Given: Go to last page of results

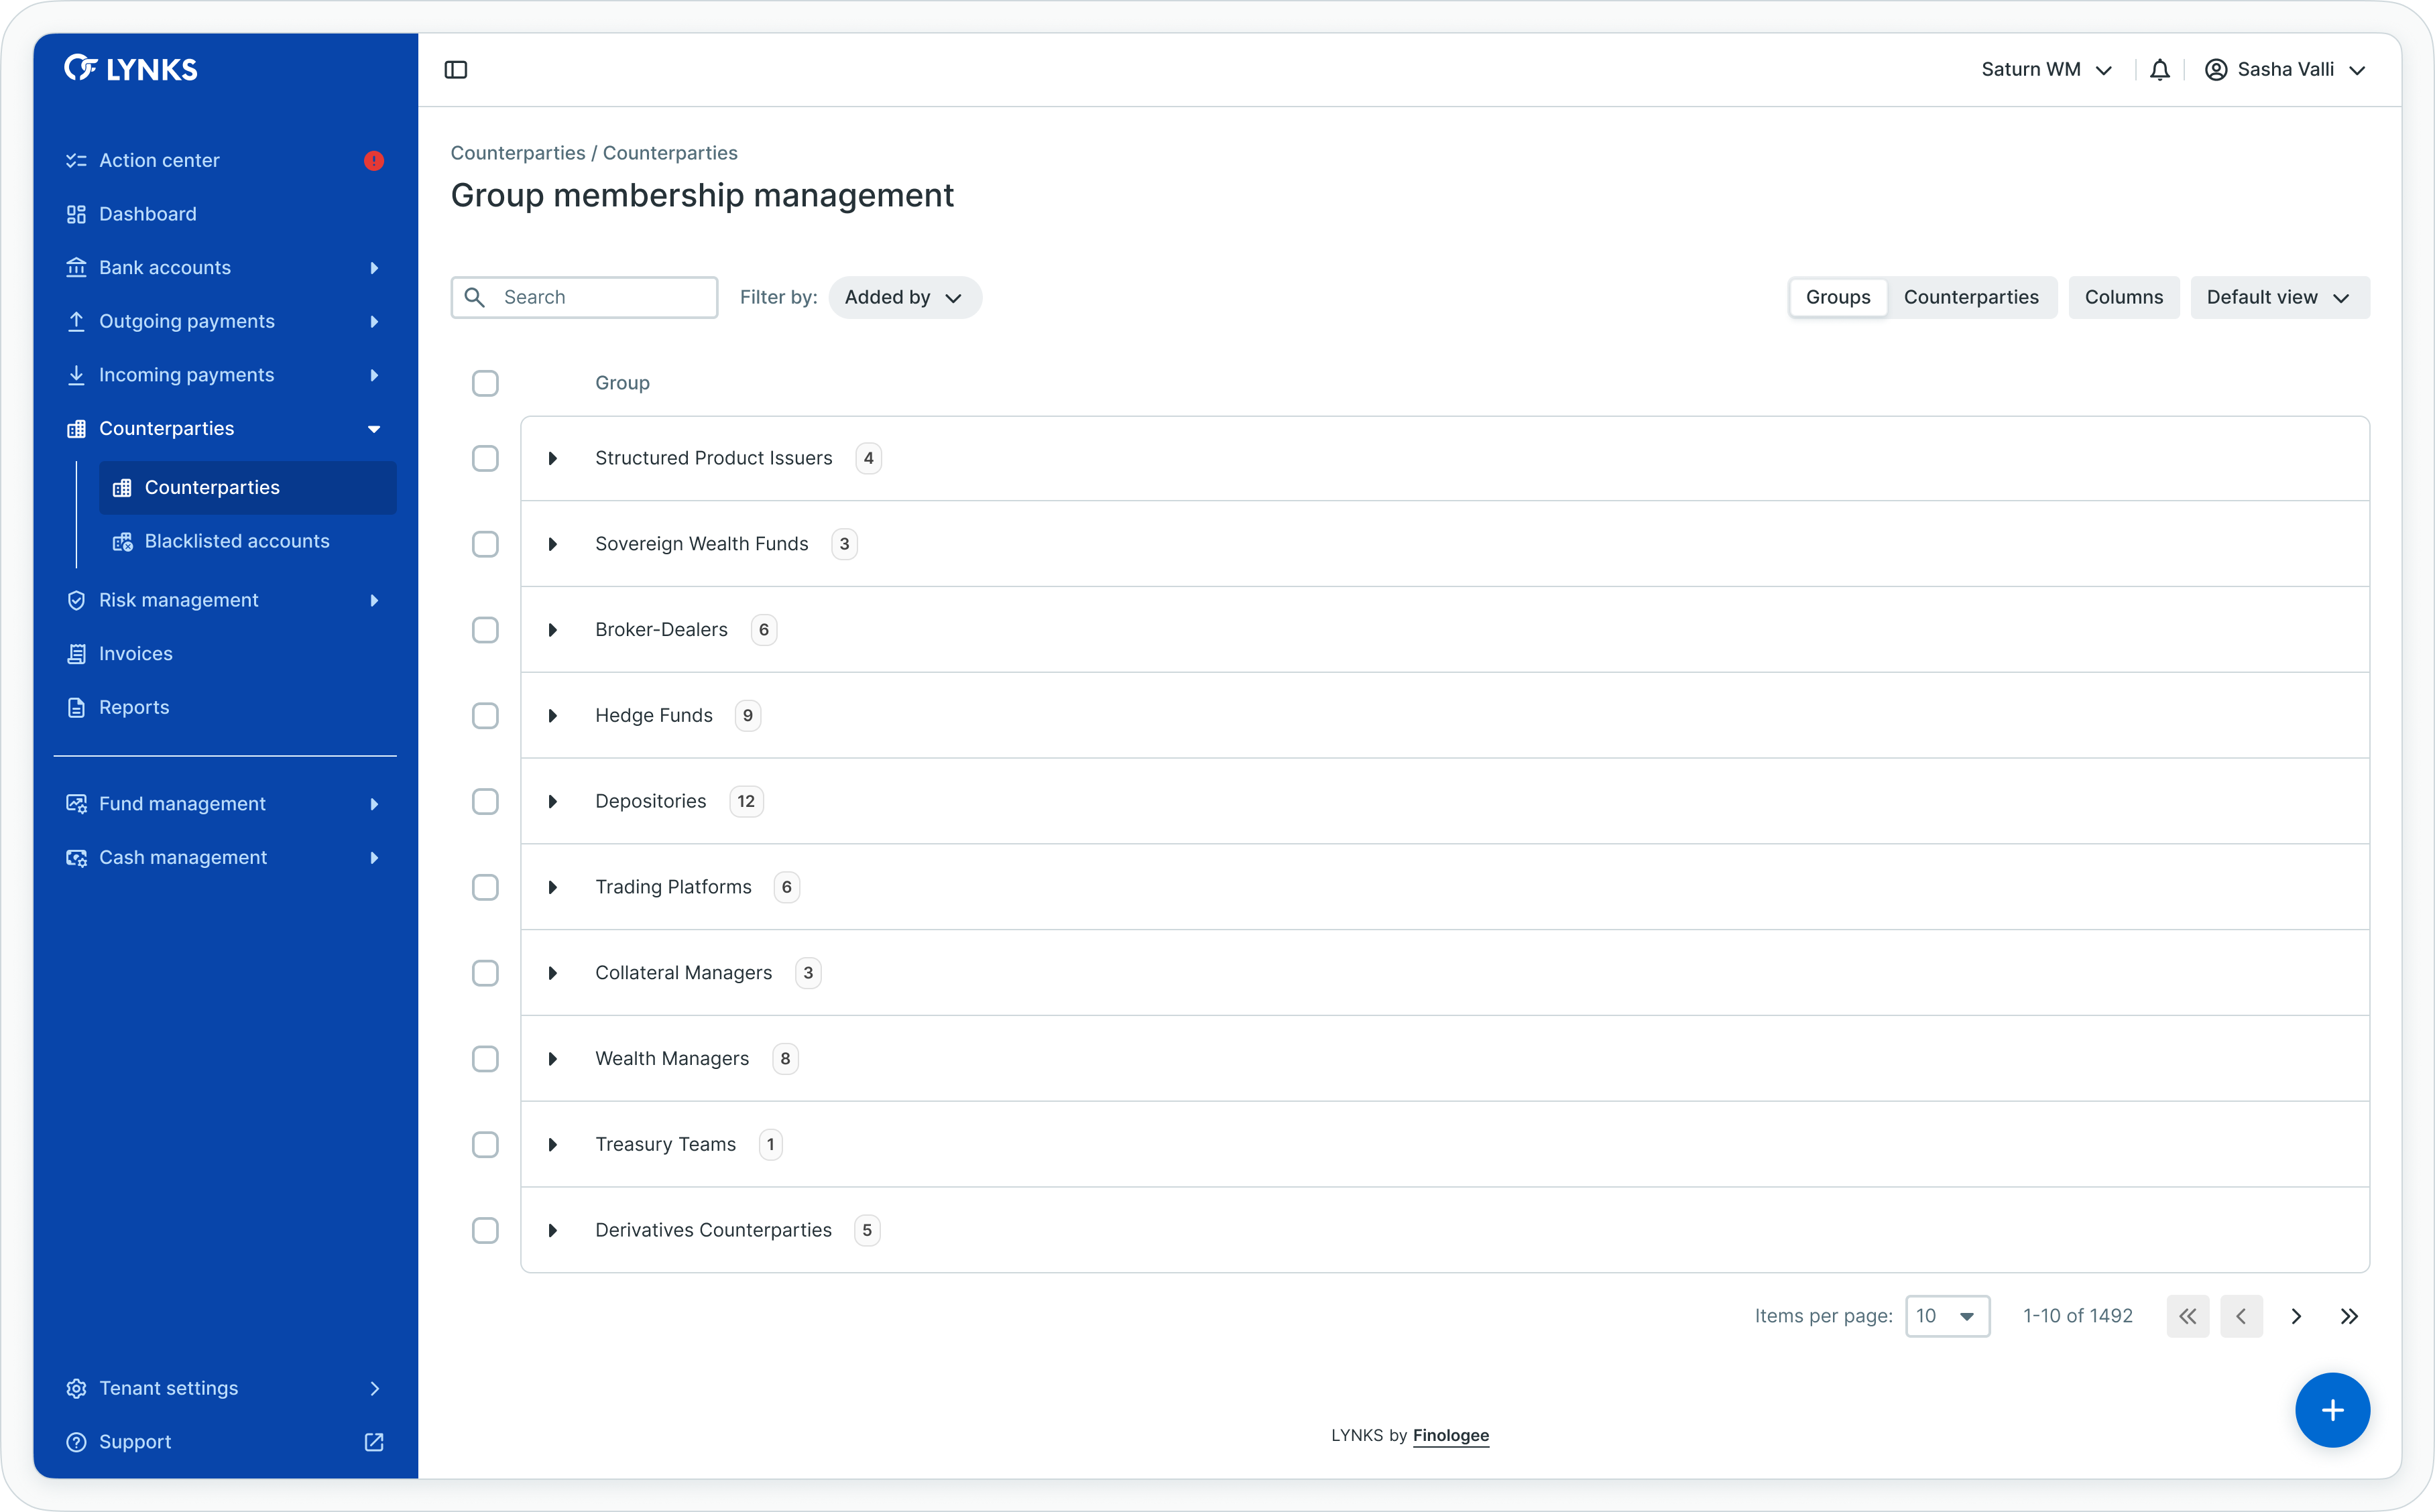Looking at the screenshot, I should (x=2349, y=1316).
